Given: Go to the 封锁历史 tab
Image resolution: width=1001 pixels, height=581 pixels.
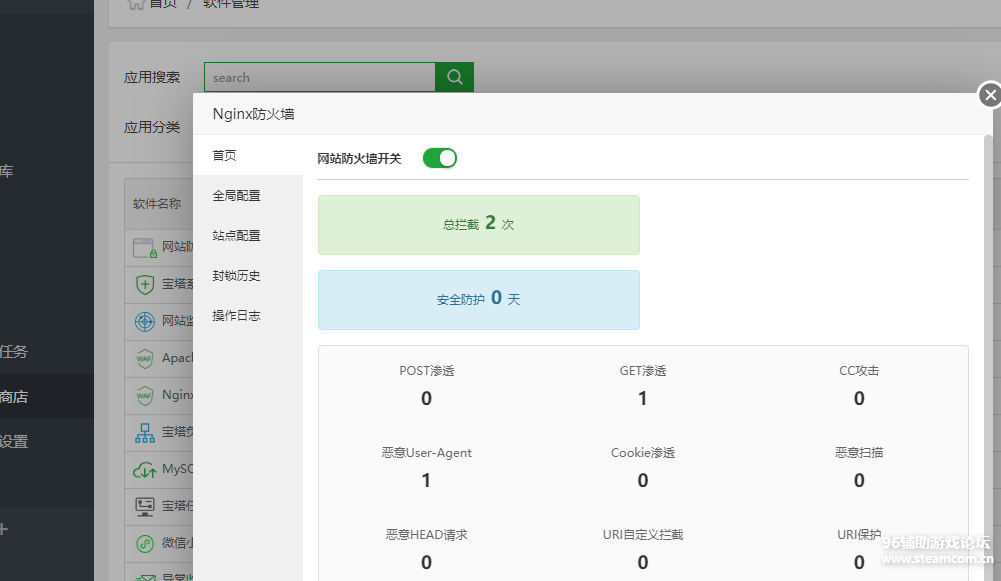Looking at the screenshot, I should pyautogui.click(x=236, y=276).
